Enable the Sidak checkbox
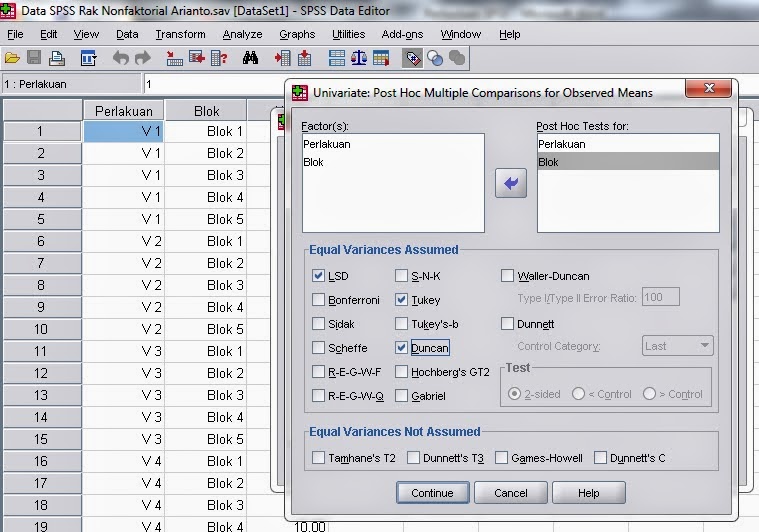Viewport: 759px width, 532px height. 318,323
